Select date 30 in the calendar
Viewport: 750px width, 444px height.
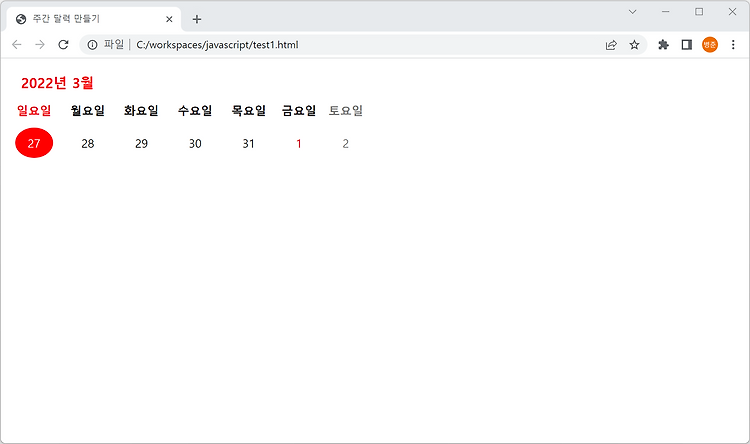195,144
